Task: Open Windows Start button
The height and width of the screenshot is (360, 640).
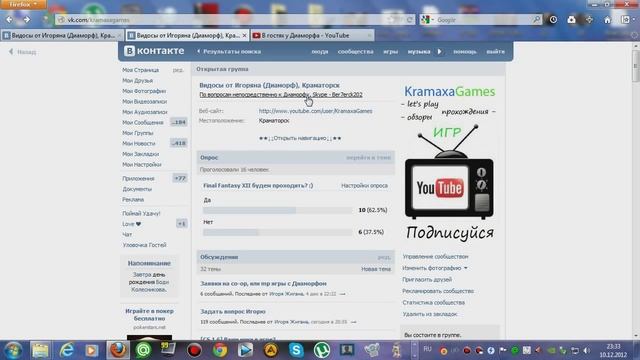Action: click(13, 350)
